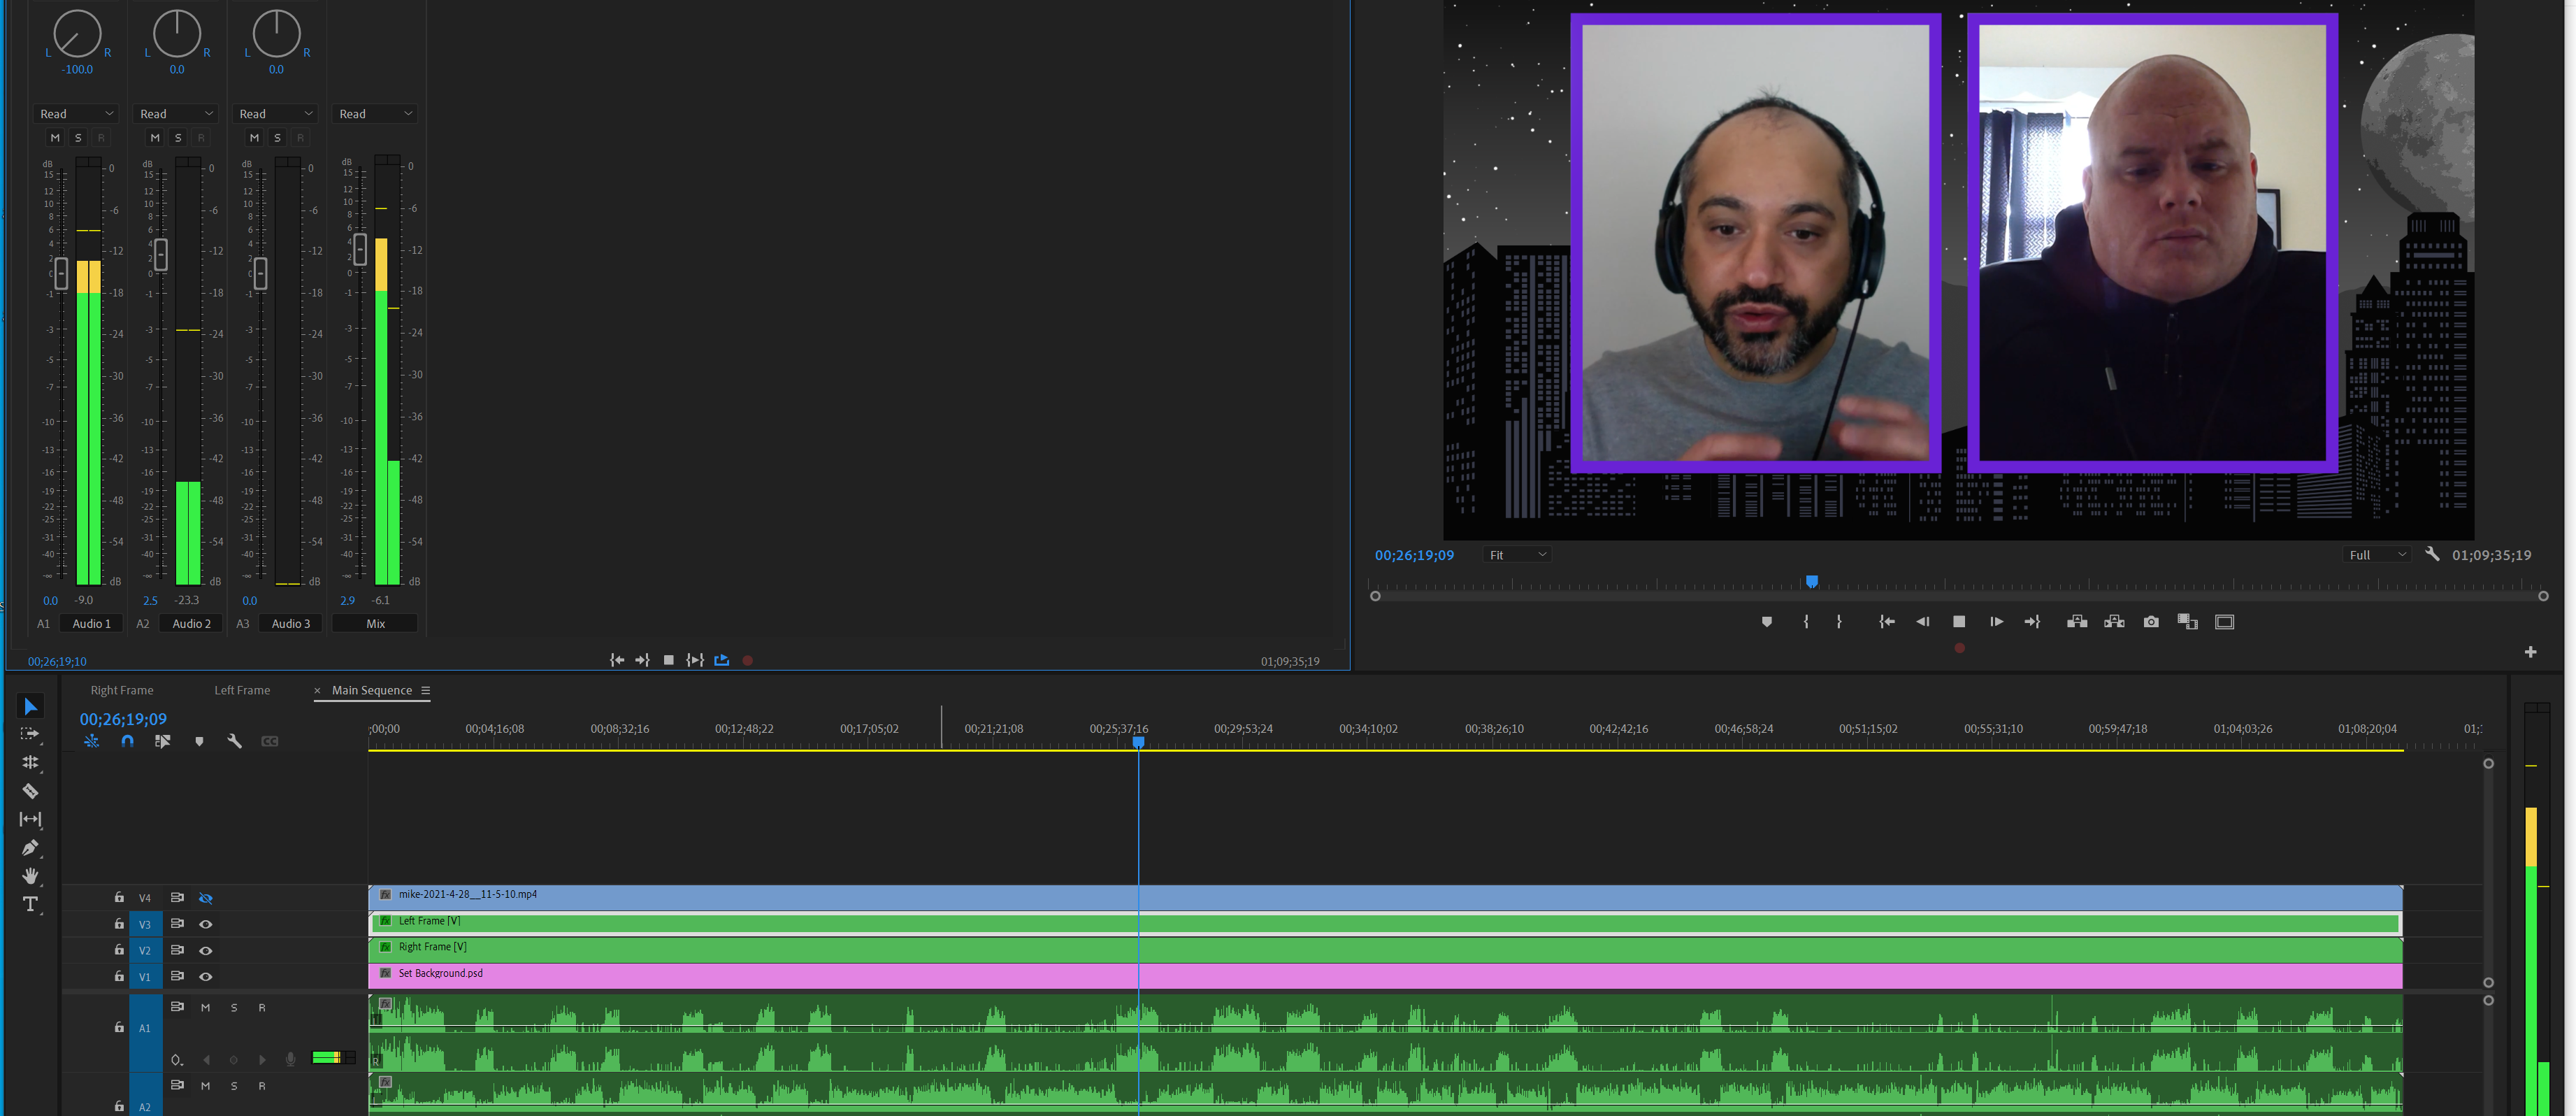
Task: Show the V4 track with mike-2021 clip
Action: pyautogui.click(x=206, y=898)
